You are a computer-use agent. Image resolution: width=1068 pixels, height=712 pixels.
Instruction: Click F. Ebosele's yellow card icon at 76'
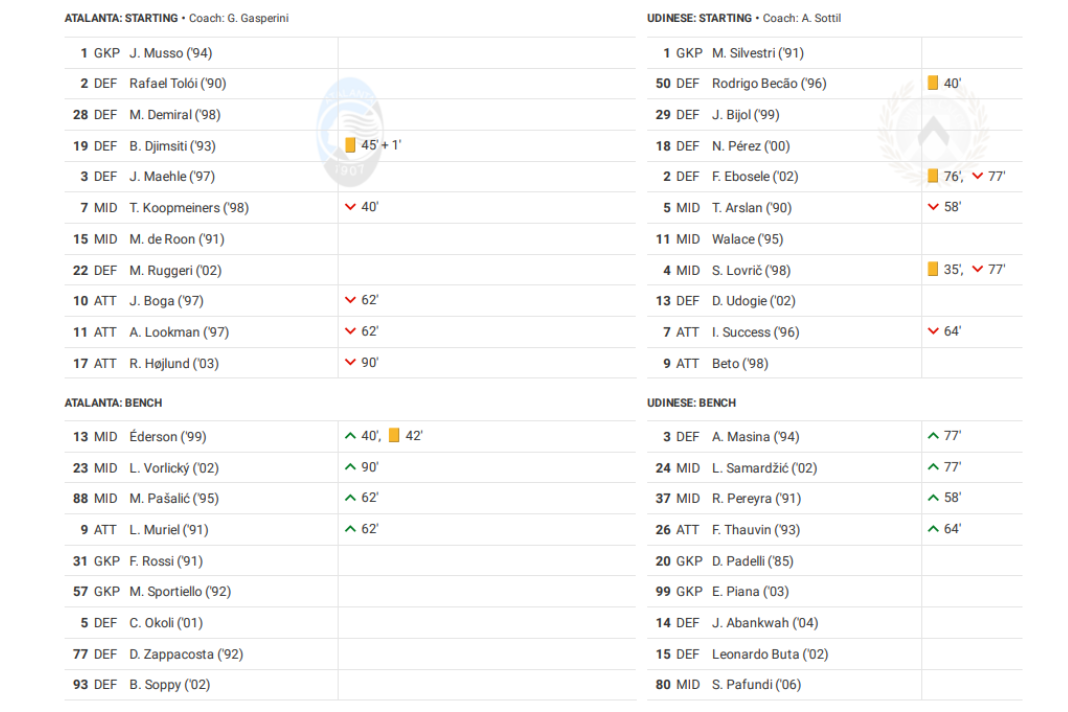(x=933, y=176)
